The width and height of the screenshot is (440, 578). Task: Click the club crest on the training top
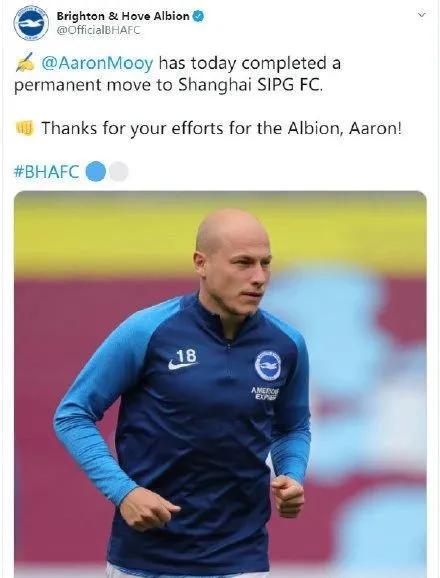[x=268, y=365]
